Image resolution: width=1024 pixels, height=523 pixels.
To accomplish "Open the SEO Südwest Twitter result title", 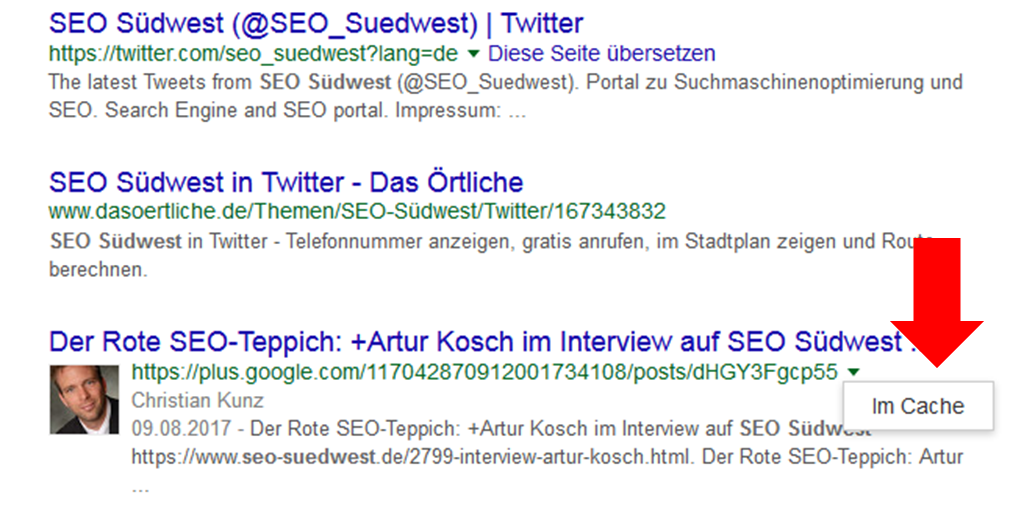I will click(x=315, y=22).
